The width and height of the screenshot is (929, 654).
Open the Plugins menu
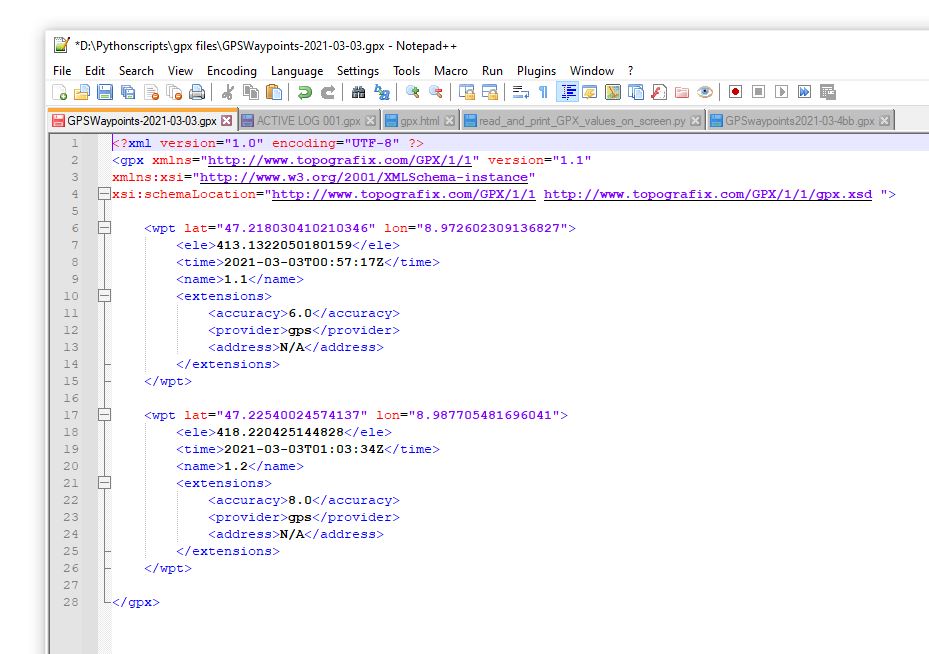[536, 71]
